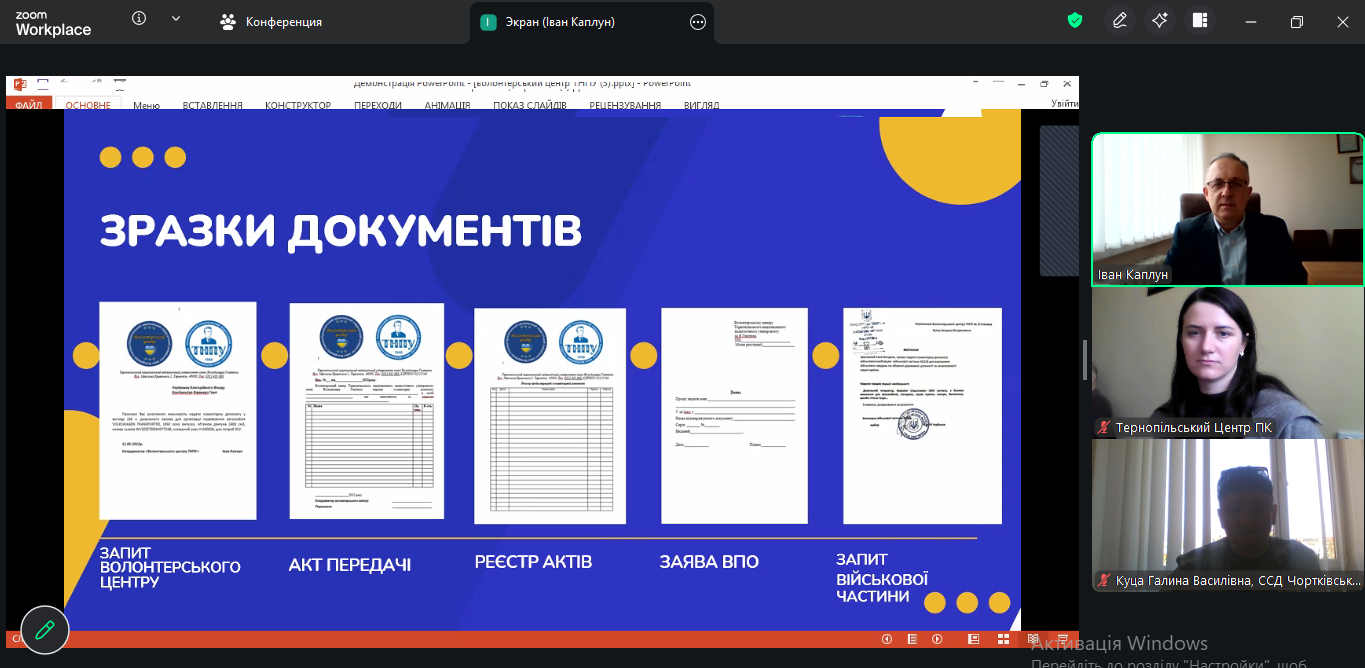Viewport: 1365px width, 668px height.
Task: Click the green annotation pencil button
Action: point(45,630)
